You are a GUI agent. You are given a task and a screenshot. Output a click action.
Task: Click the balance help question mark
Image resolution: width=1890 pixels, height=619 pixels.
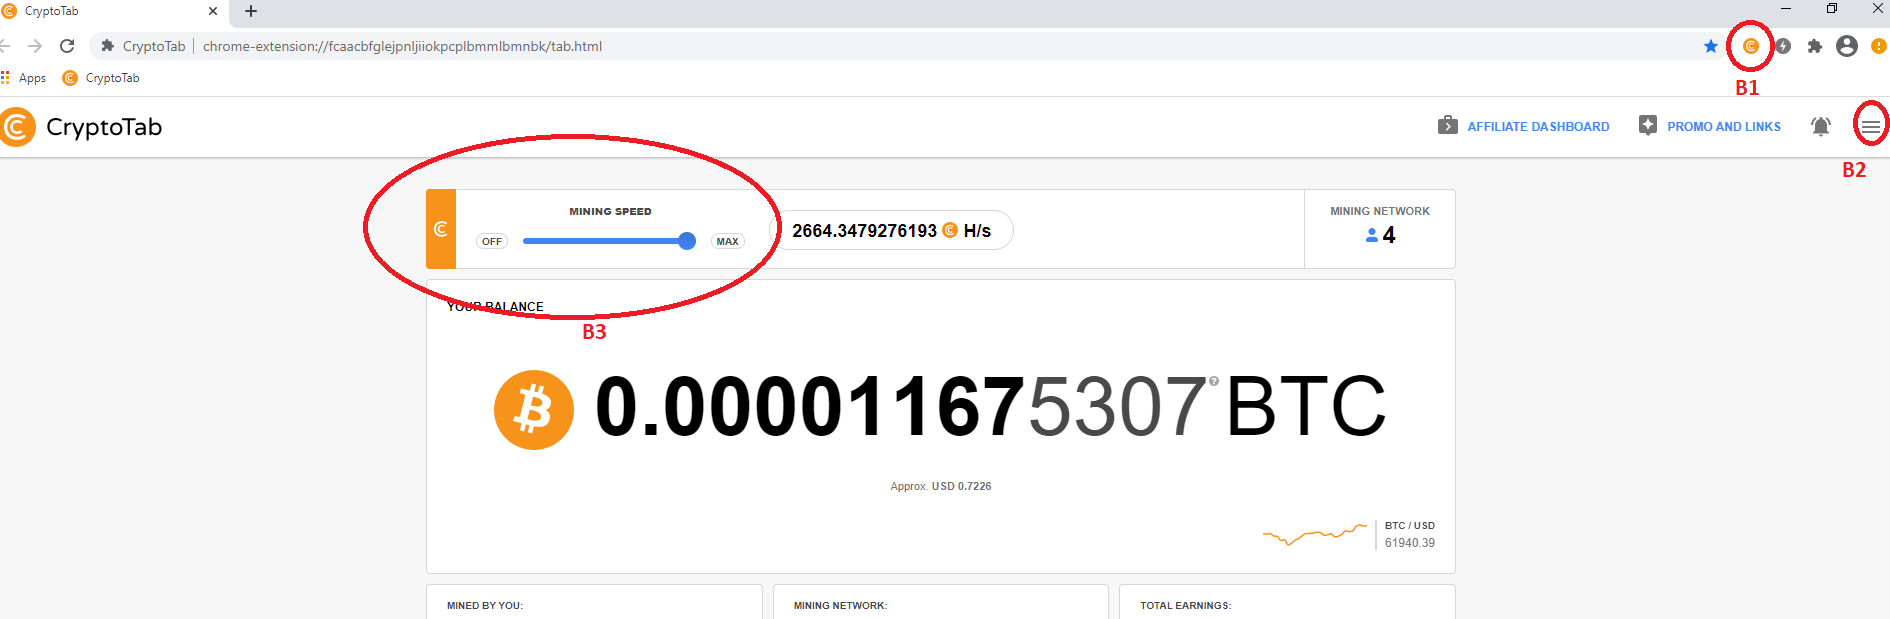click(x=1214, y=381)
